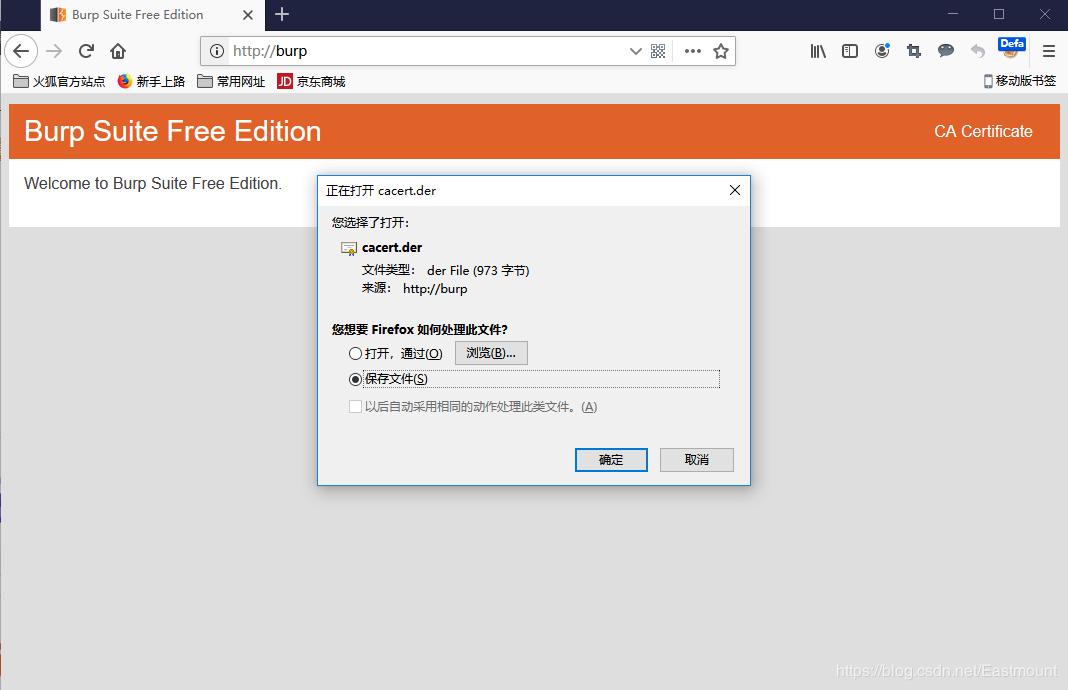Viewport: 1068px width, 690px height.
Task: Open a new browser tab
Action: click(282, 14)
